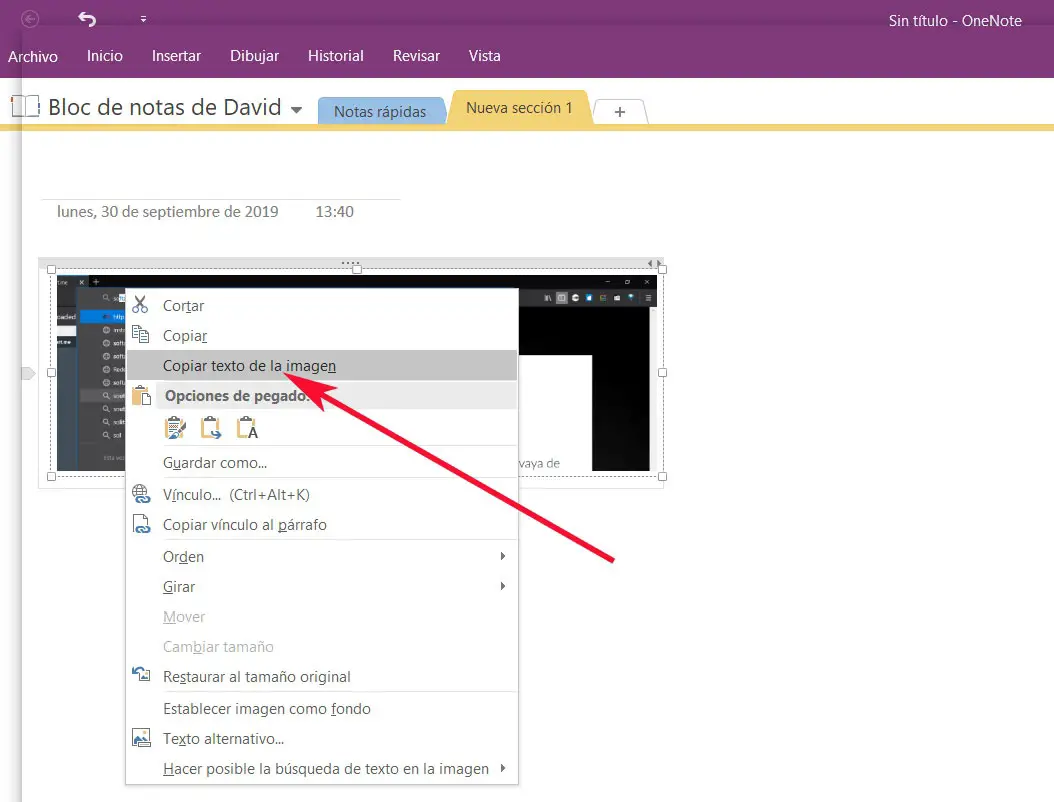Click the restore size icon beside Restaurar
This screenshot has width=1054, height=802.
coord(141,674)
